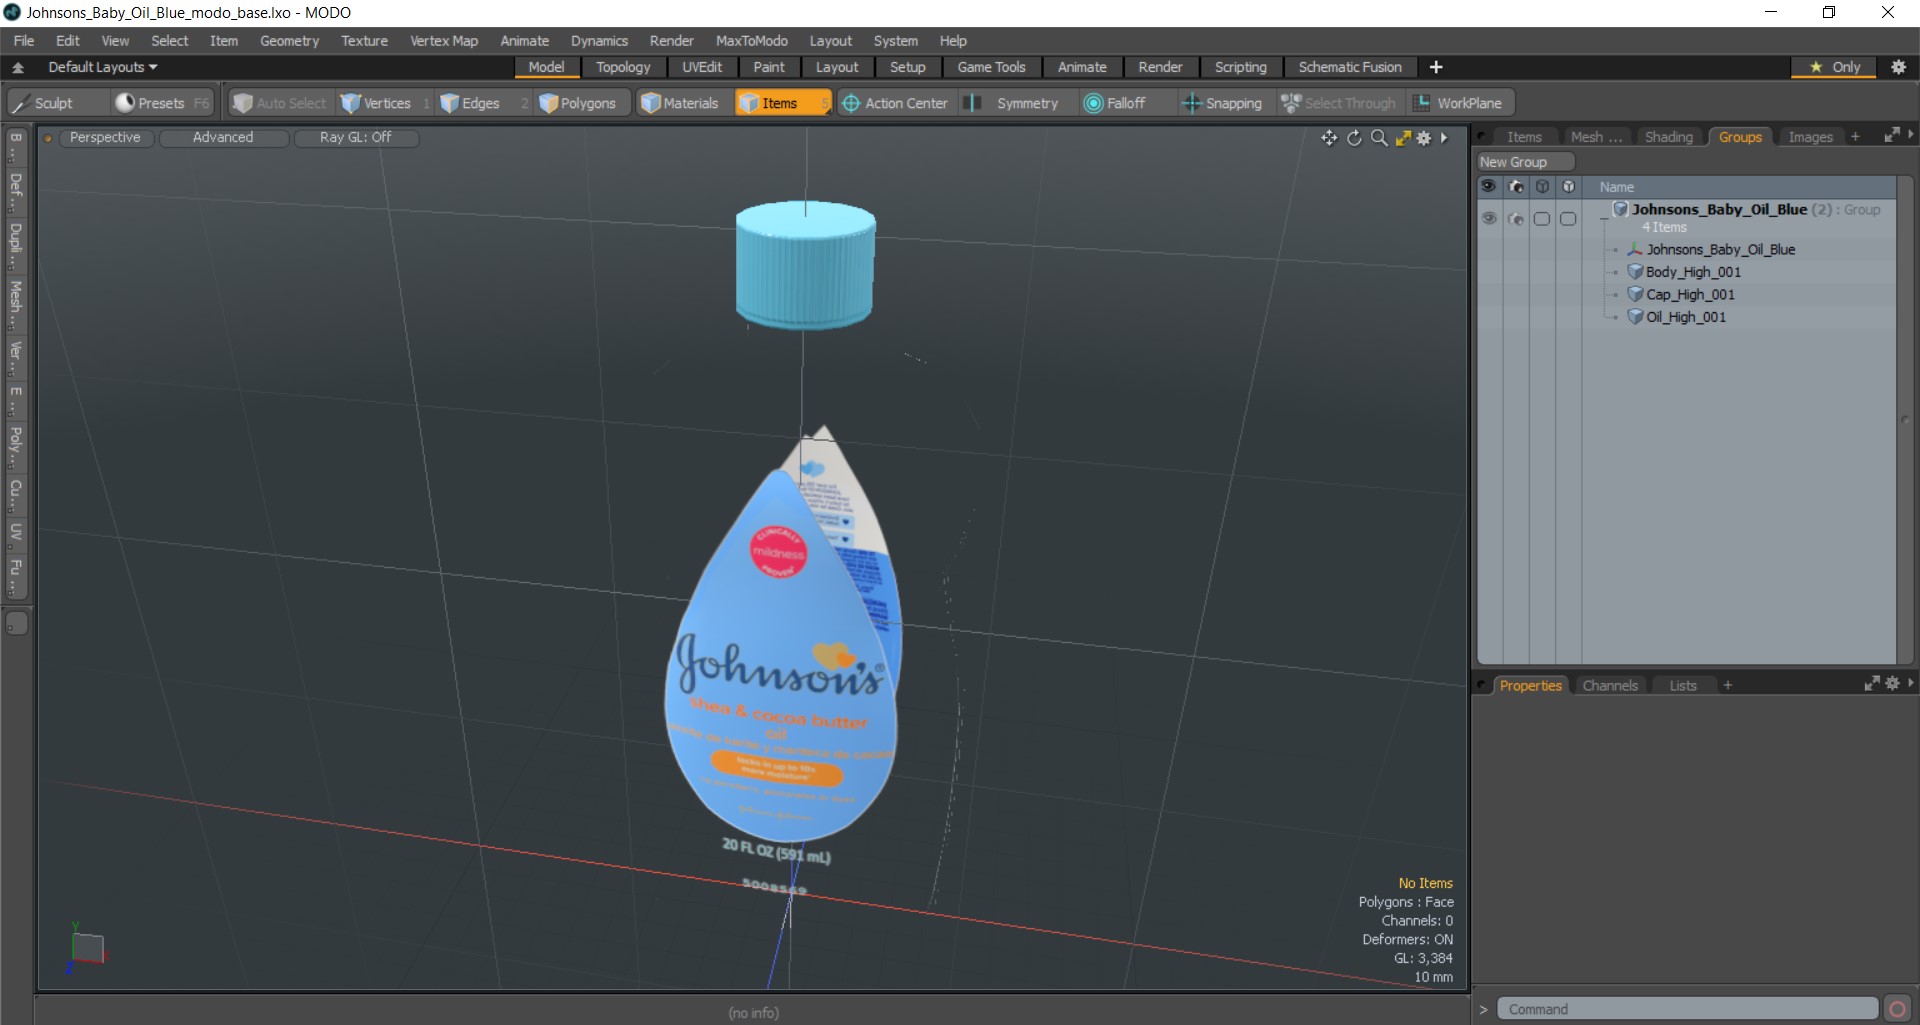Select Johnsons_Baby_Oil_Blue locator item
1920x1025 pixels.
point(1720,250)
